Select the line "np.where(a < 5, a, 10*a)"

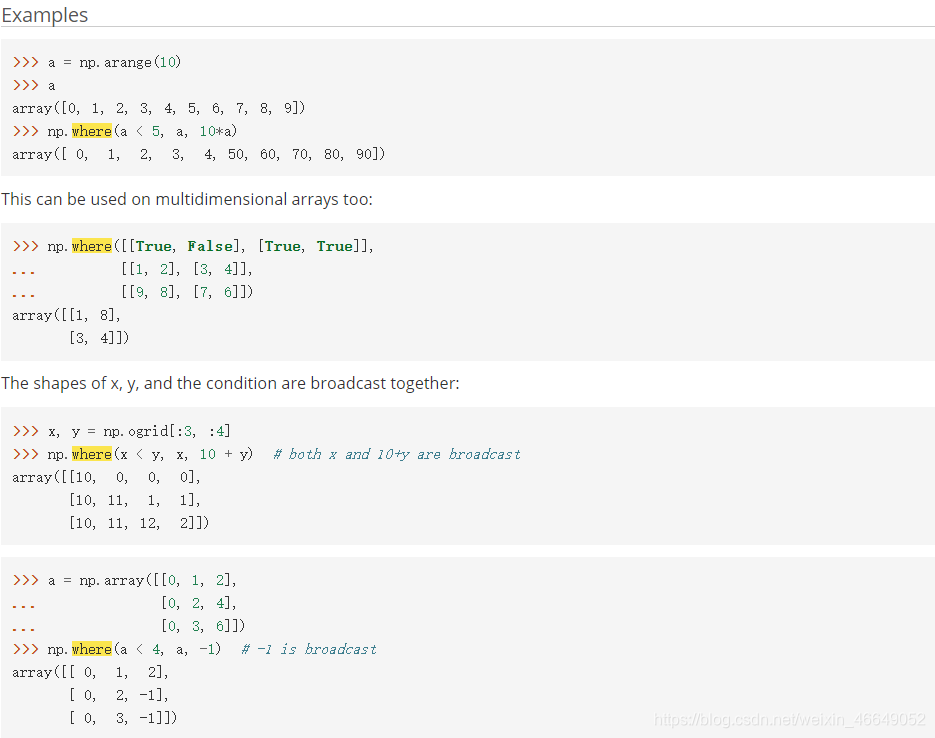143,131
